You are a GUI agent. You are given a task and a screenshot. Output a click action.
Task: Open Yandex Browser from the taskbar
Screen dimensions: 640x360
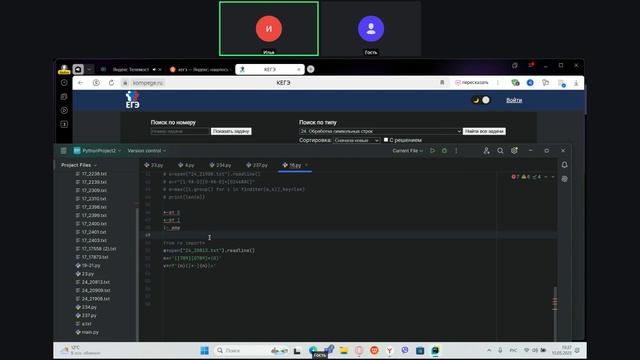tap(389, 350)
